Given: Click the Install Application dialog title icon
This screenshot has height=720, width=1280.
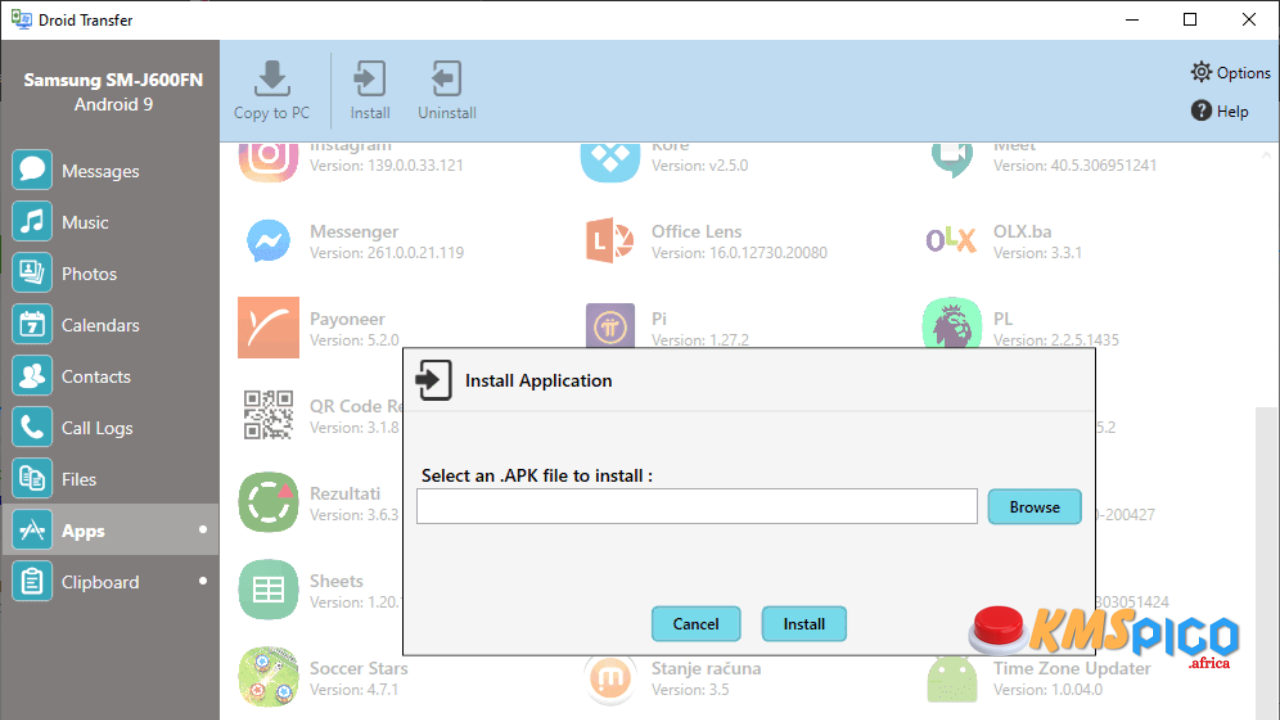Looking at the screenshot, I should click(x=434, y=380).
